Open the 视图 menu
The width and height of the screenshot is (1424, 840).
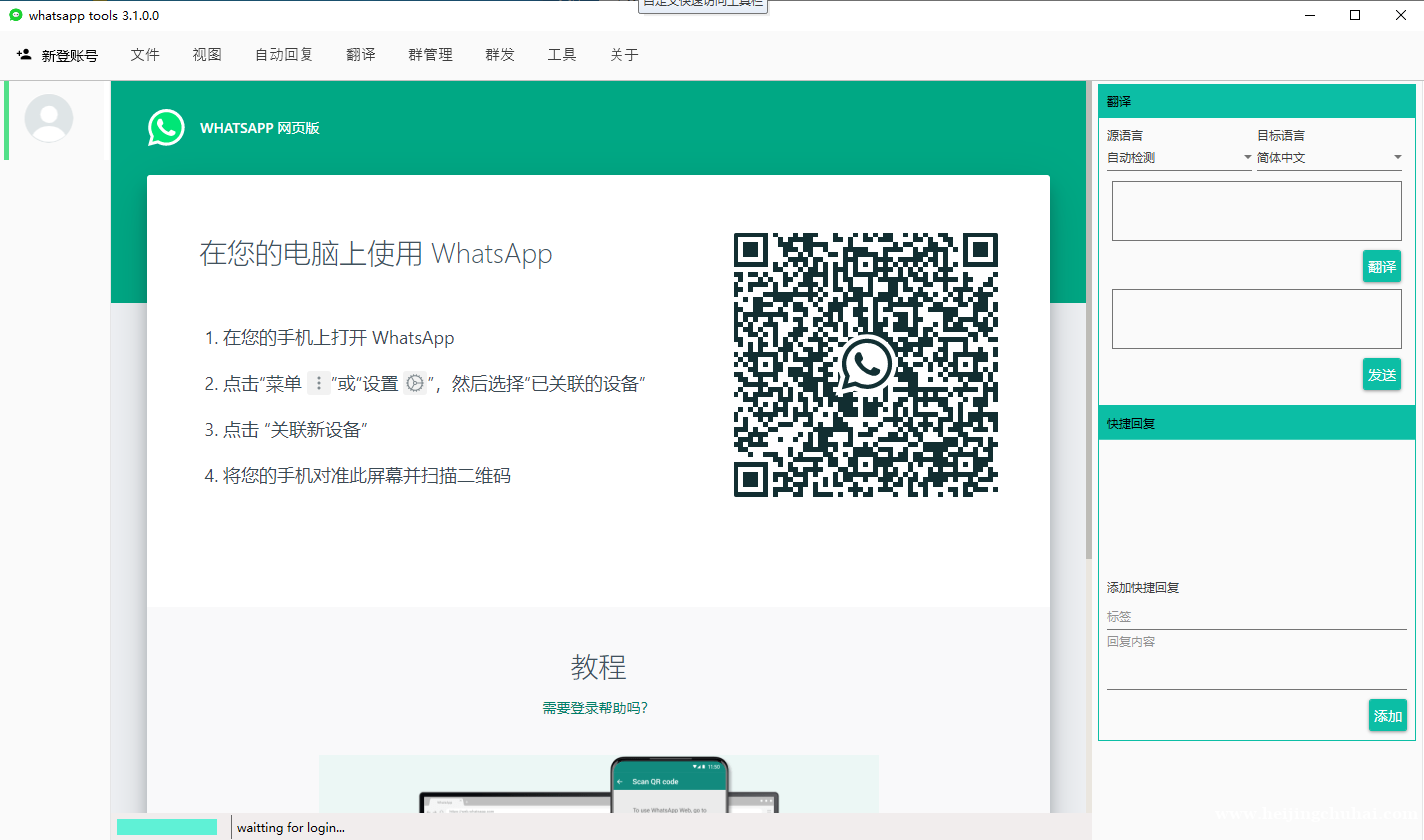click(207, 55)
